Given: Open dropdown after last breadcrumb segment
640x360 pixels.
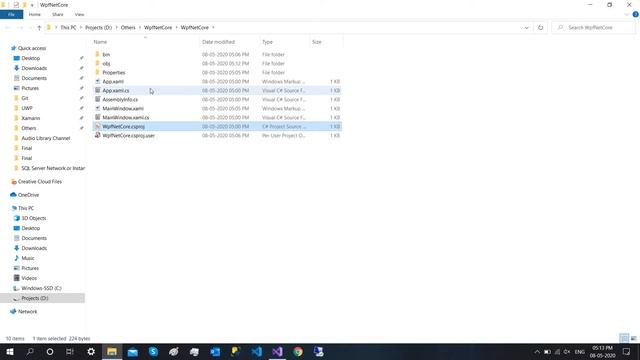Looking at the screenshot, I should point(213,27).
